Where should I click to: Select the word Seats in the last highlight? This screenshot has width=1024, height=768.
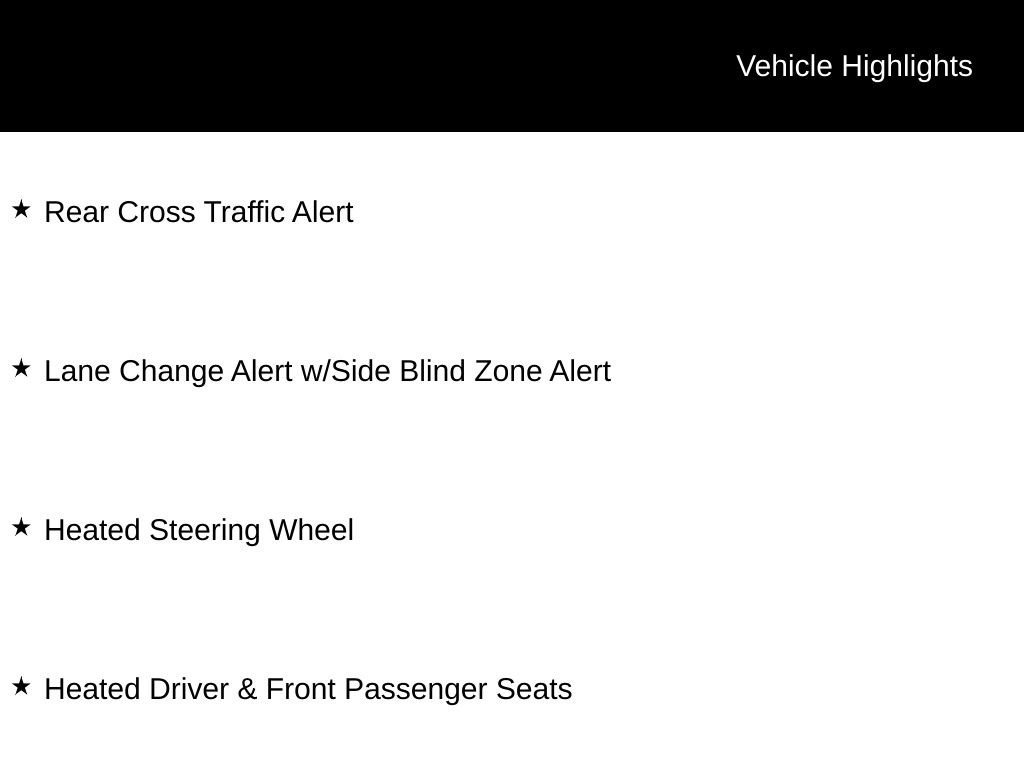534,689
